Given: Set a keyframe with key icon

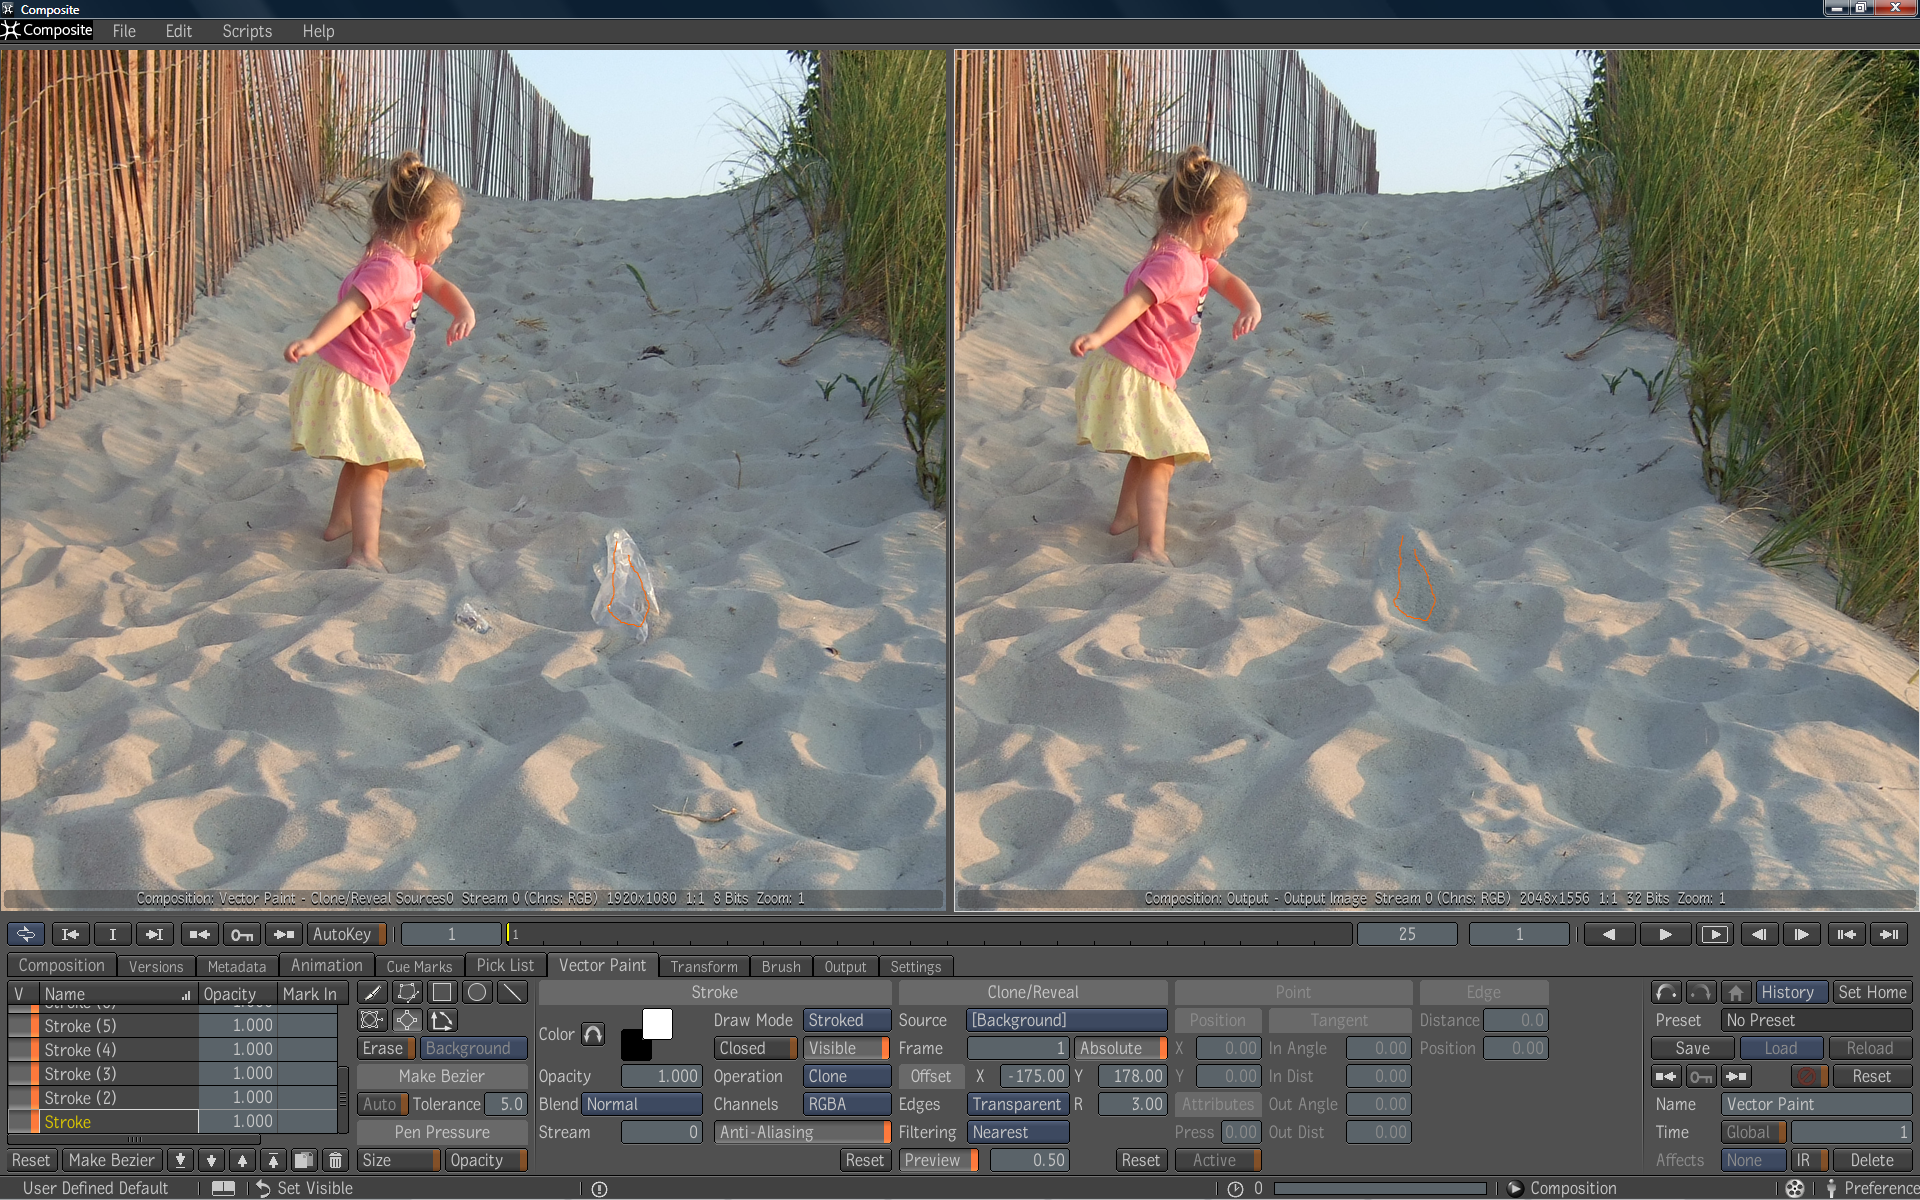Looking at the screenshot, I should pos(242,934).
